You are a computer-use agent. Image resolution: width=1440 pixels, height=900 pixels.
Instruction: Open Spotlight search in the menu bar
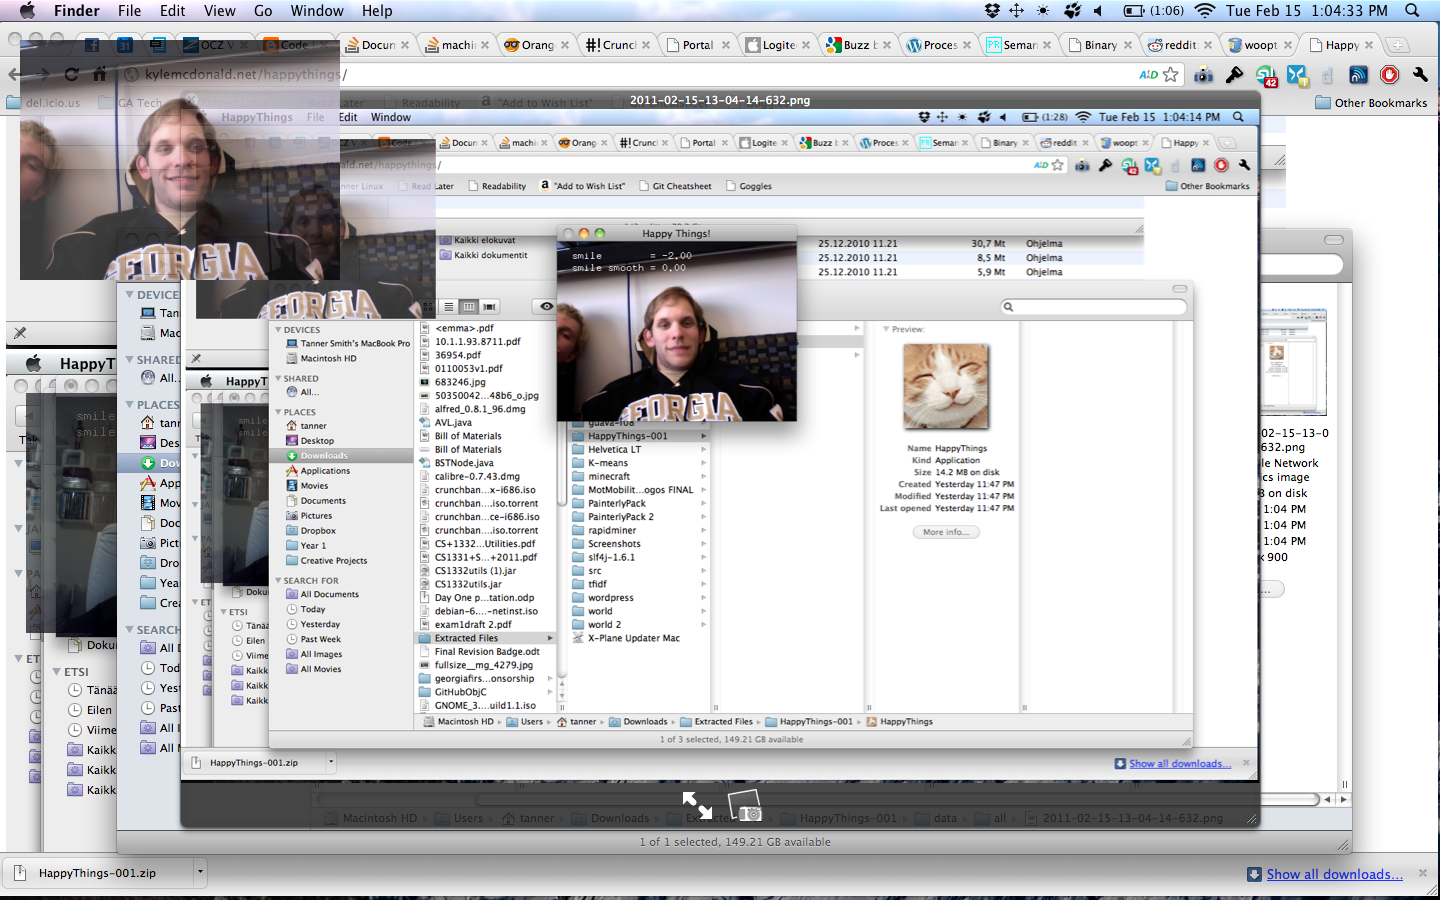[1412, 11]
